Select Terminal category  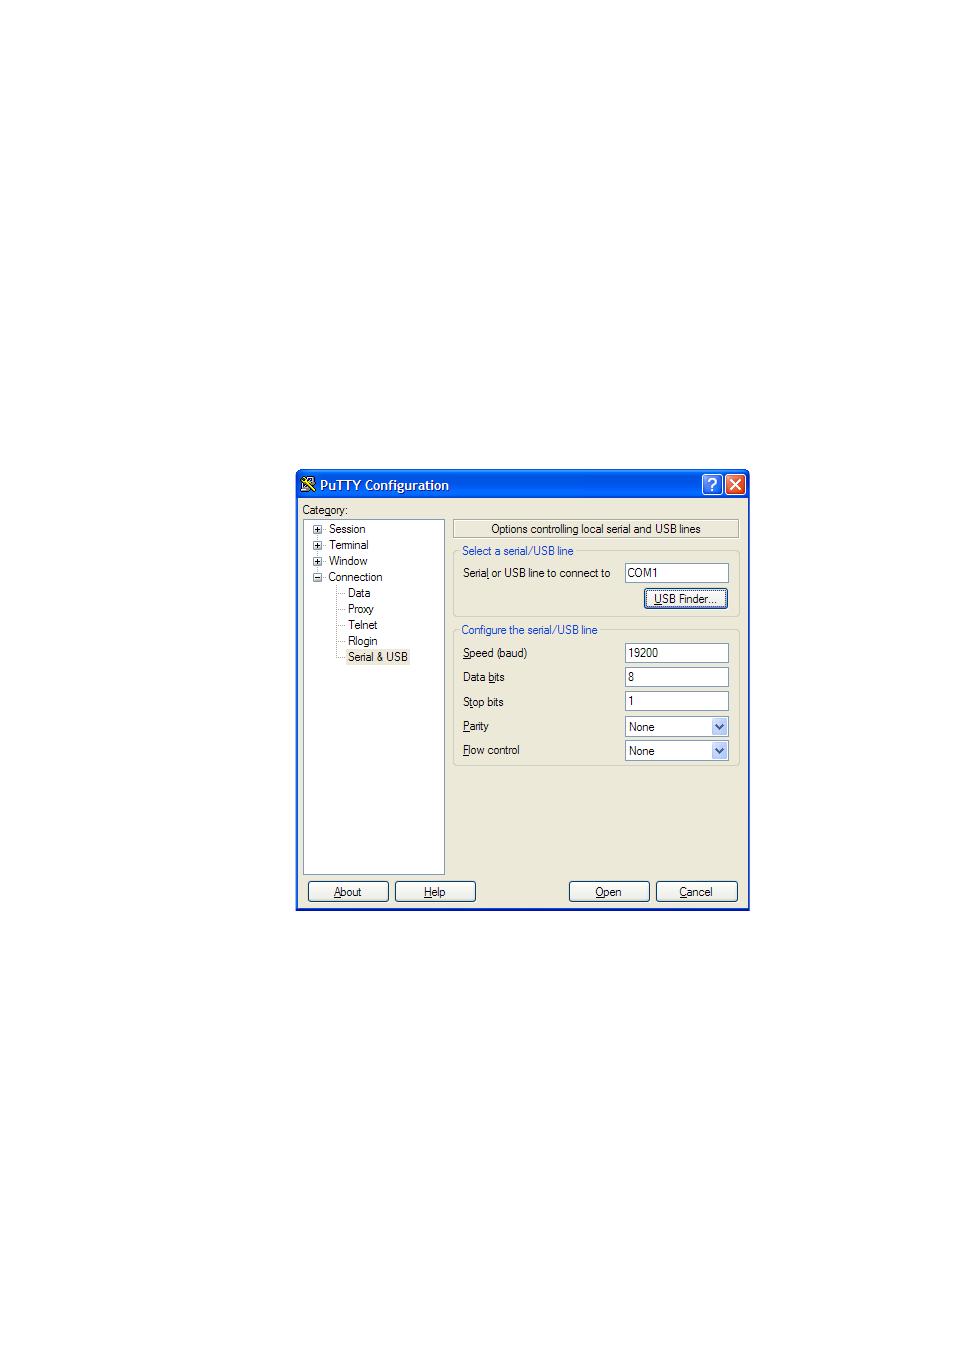click(349, 546)
